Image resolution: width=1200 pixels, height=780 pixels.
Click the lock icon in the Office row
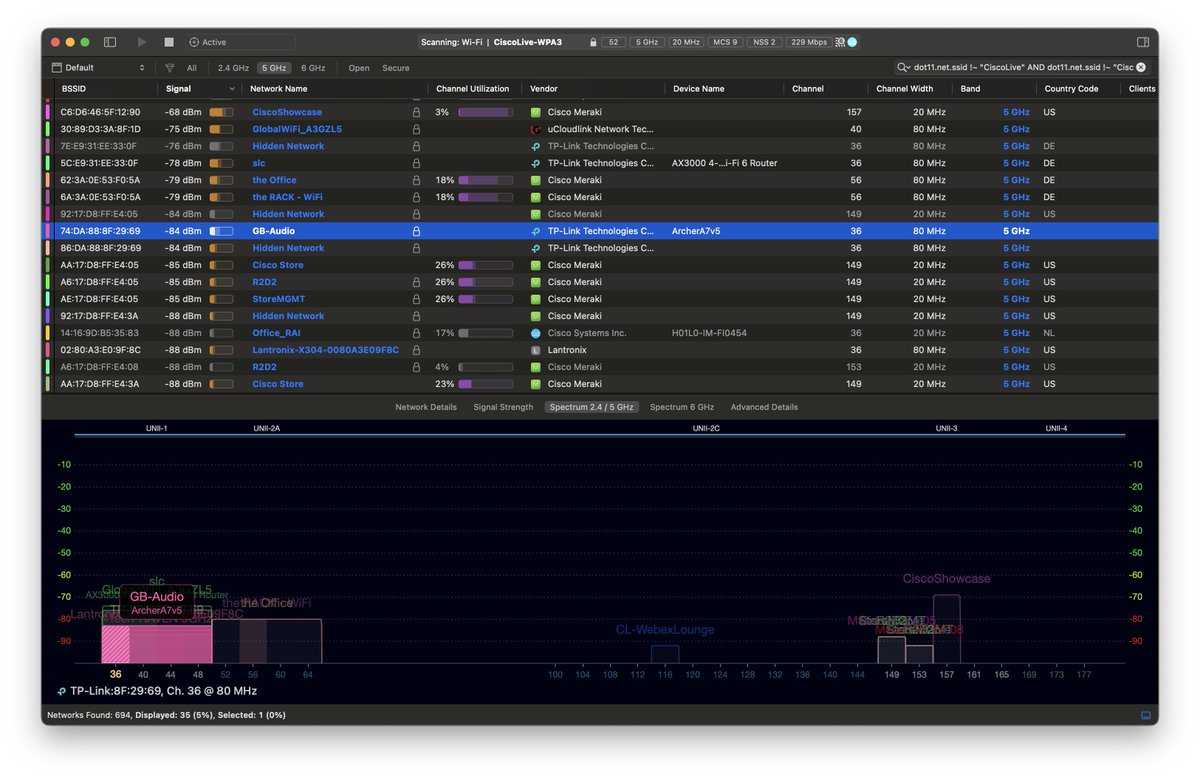416,180
